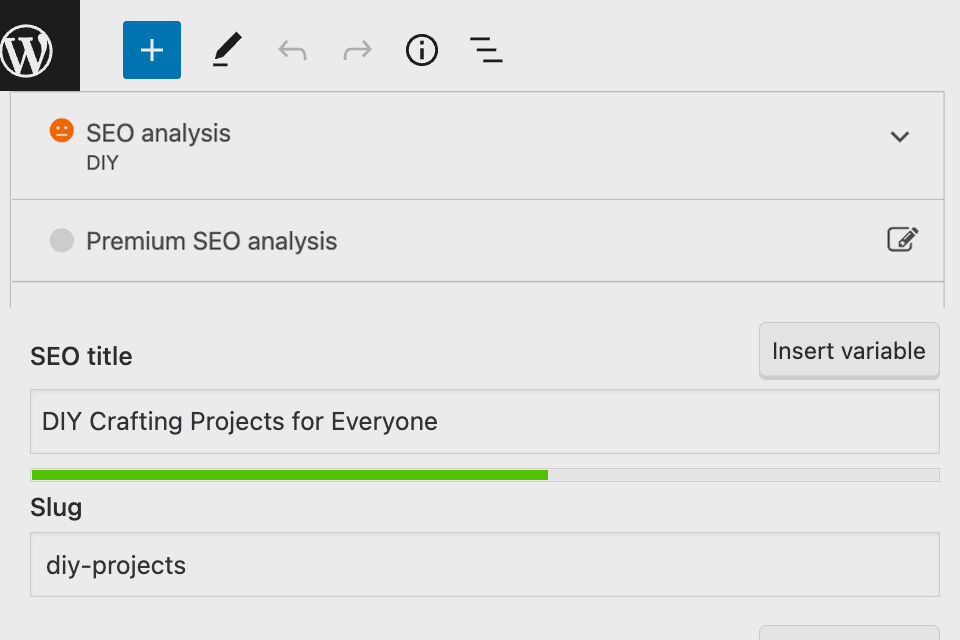
Task: Click the WordPress logo
Action: [x=28, y=49]
